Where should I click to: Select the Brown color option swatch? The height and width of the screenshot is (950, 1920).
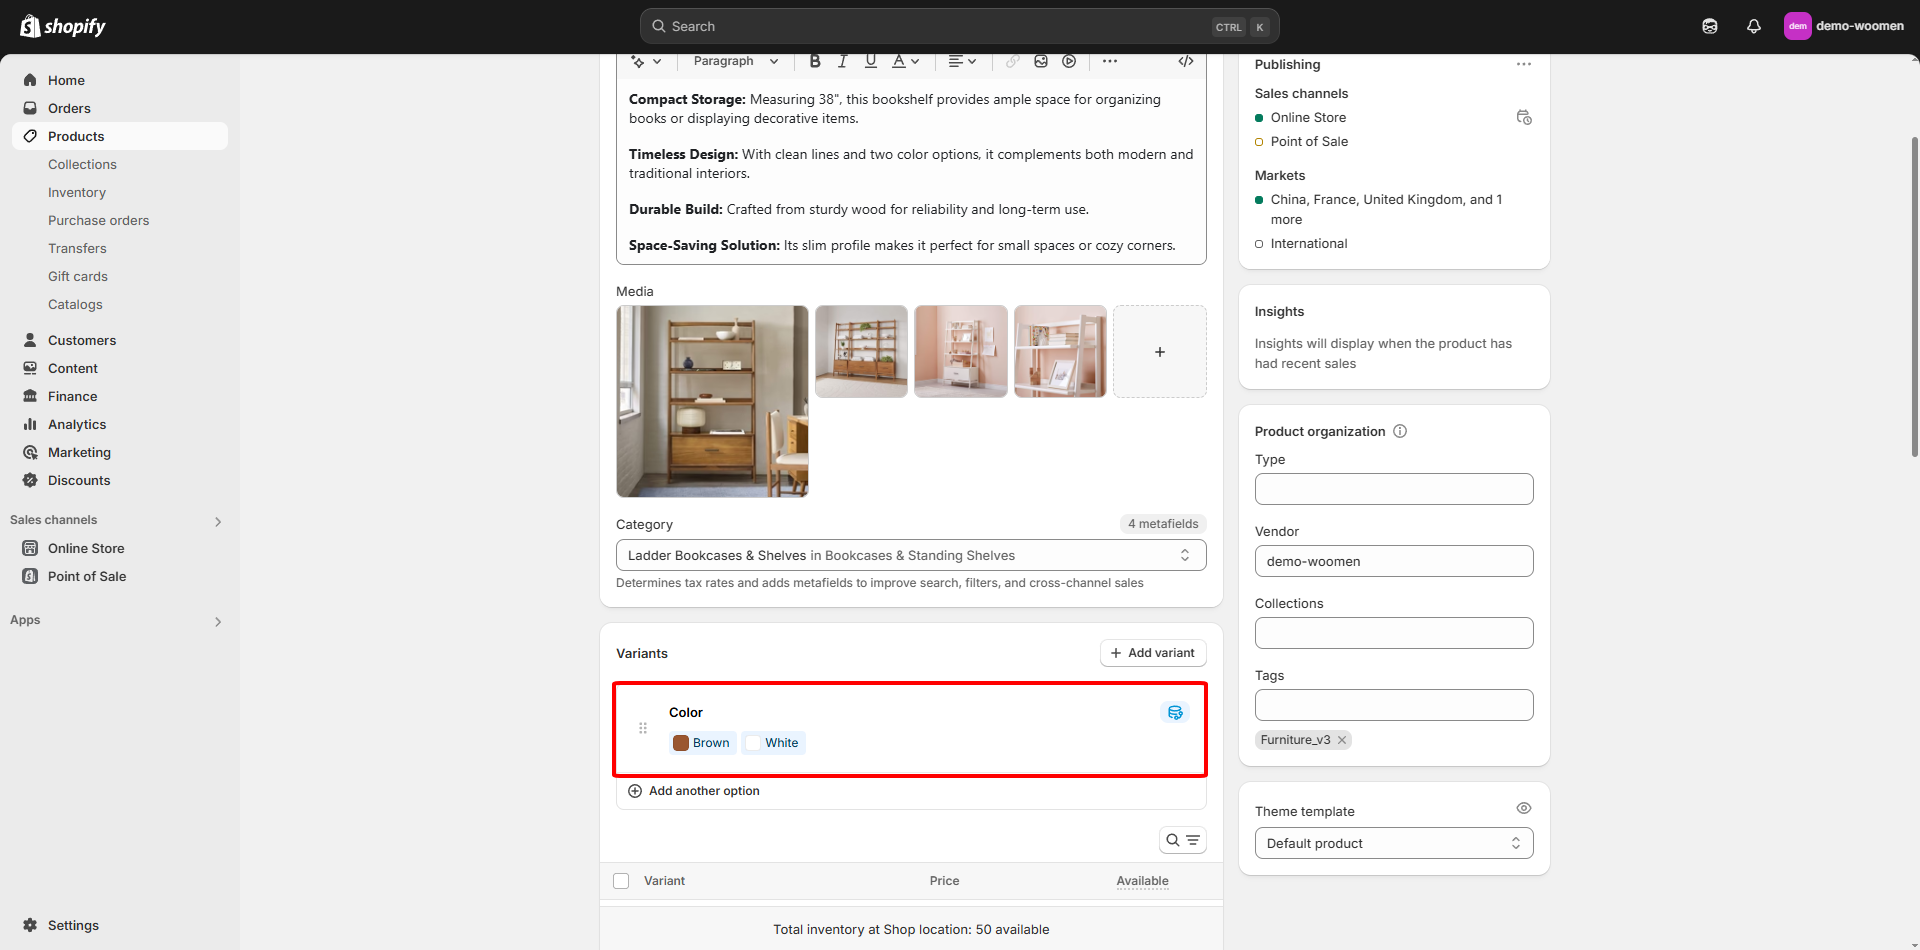(x=702, y=743)
